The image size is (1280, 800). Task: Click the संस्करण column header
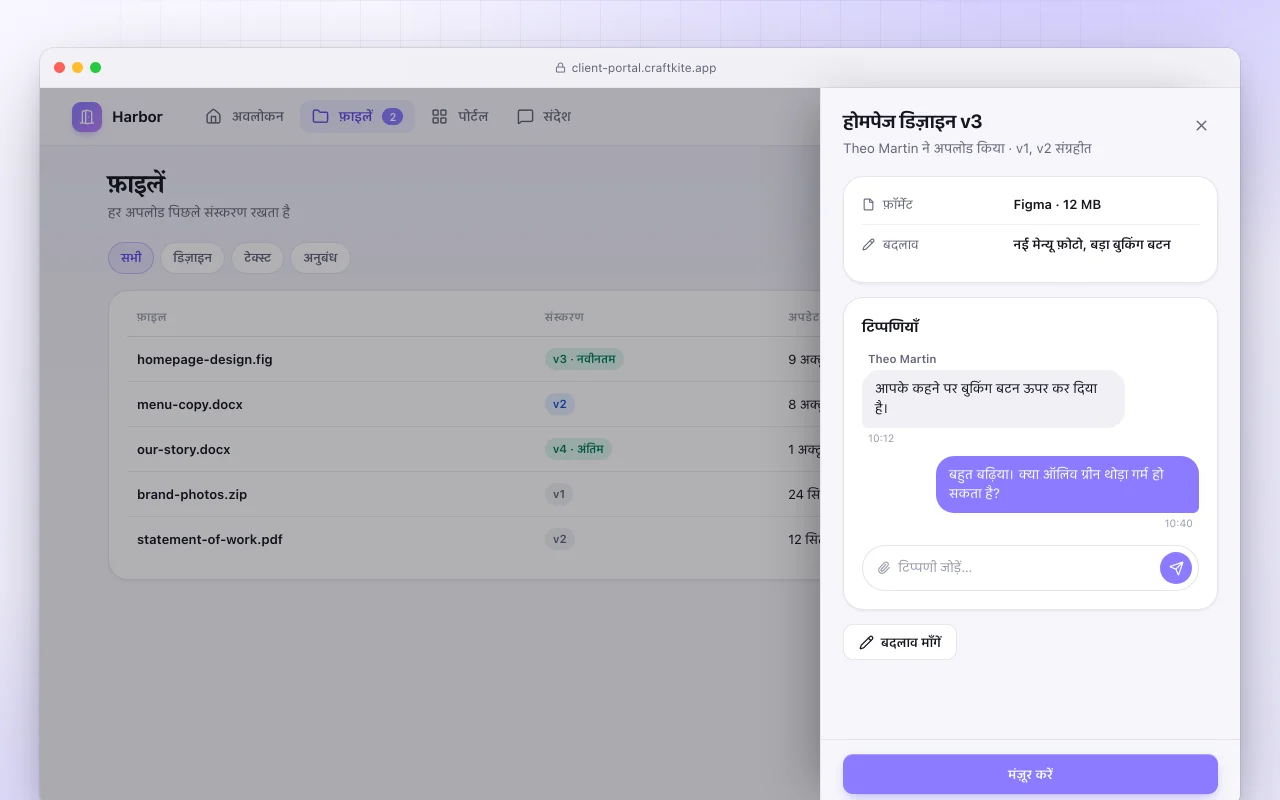pyautogui.click(x=564, y=317)
